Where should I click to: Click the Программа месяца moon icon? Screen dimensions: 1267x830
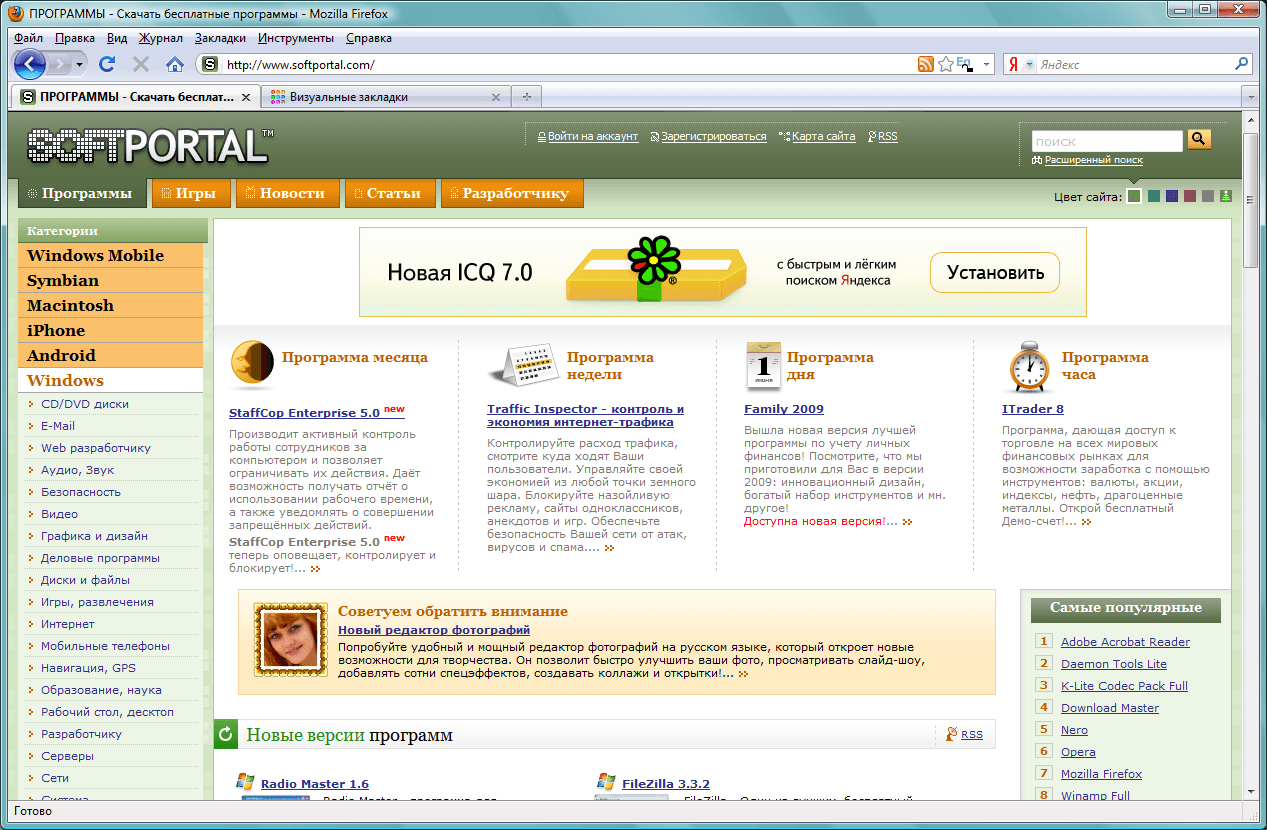click(x=252, y=365)
